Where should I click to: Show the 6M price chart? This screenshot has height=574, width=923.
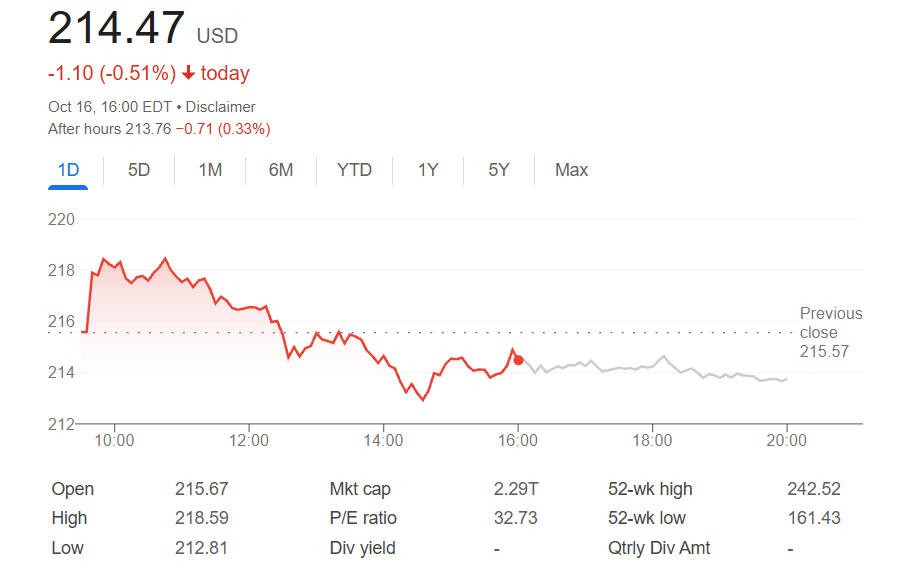[x=281, y=170]
